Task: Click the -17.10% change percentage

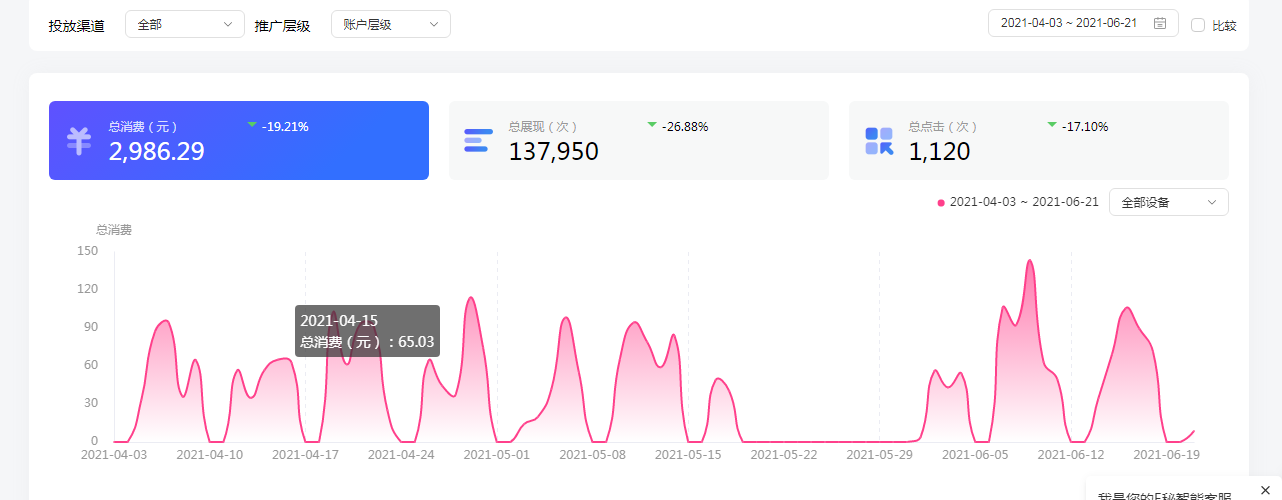Action: point(1085,127)
